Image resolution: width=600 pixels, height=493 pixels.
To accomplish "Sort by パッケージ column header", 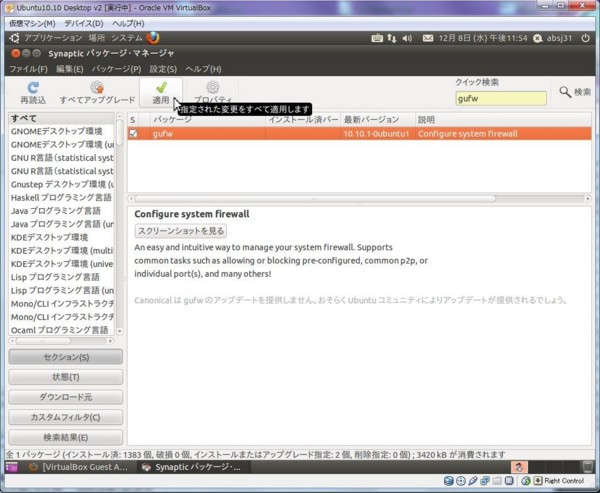I will (x=208, y=119).
